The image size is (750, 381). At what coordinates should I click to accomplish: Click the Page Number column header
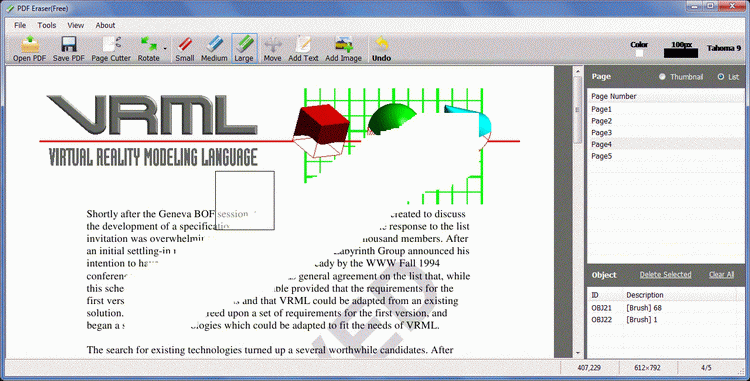665,96
